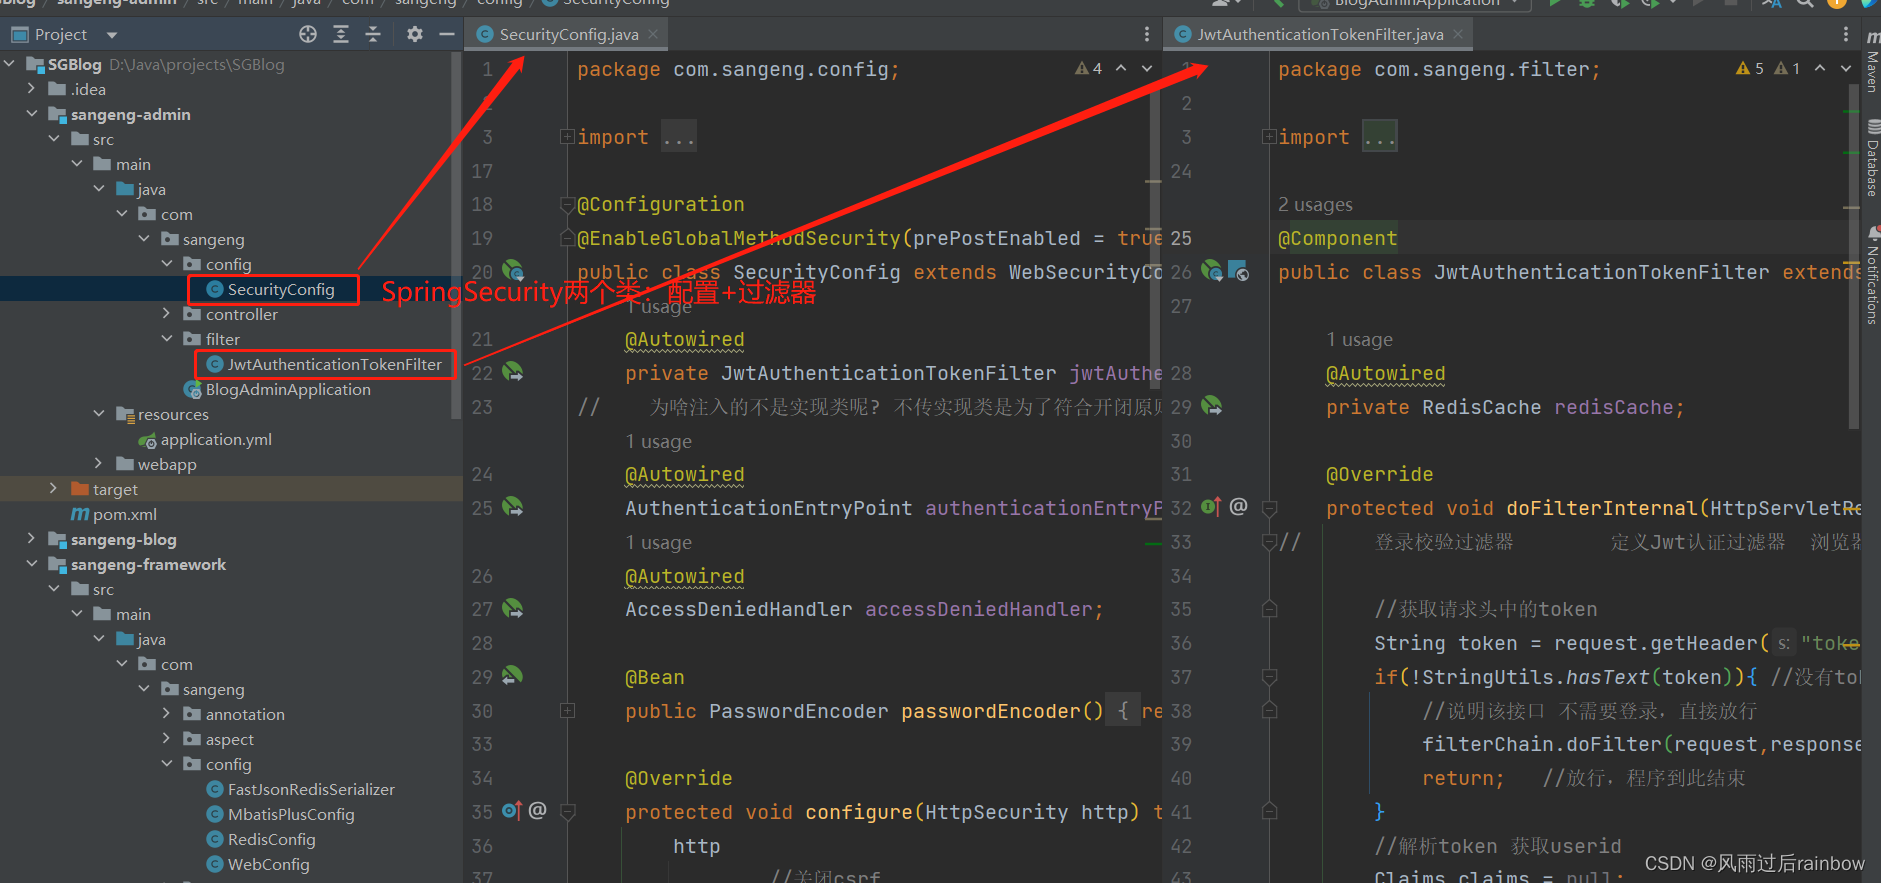
Task: Click the folded ellipsis after import in SecurityConfig
Action: point(679,137)
